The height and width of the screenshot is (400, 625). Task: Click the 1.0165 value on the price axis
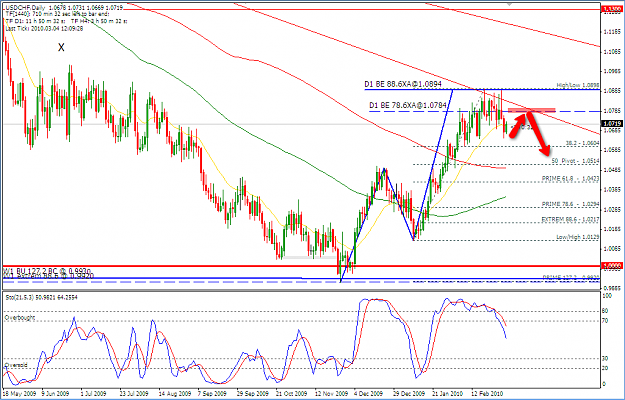coord(613,229)
